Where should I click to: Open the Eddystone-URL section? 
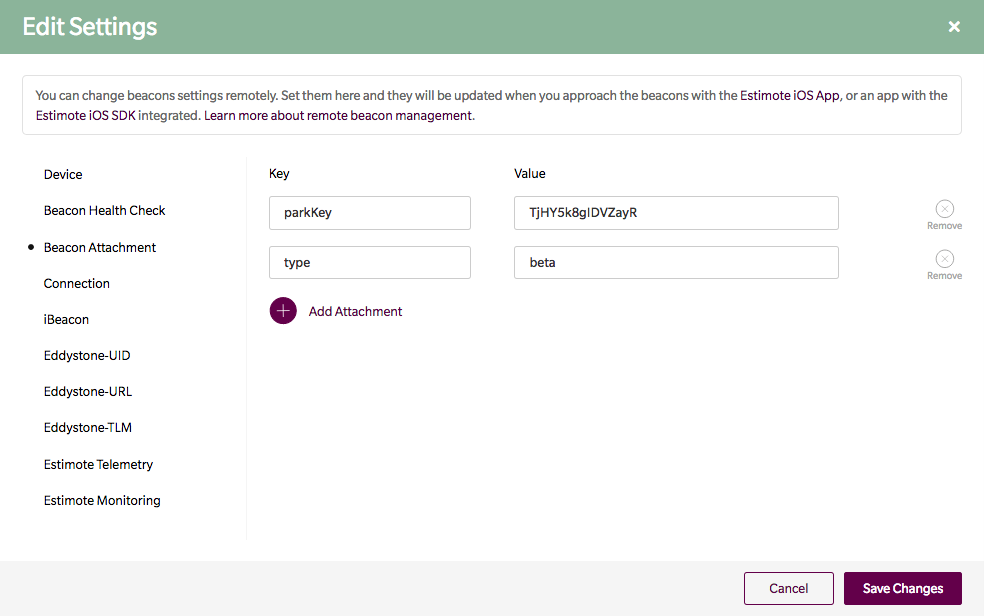point(88,391)
